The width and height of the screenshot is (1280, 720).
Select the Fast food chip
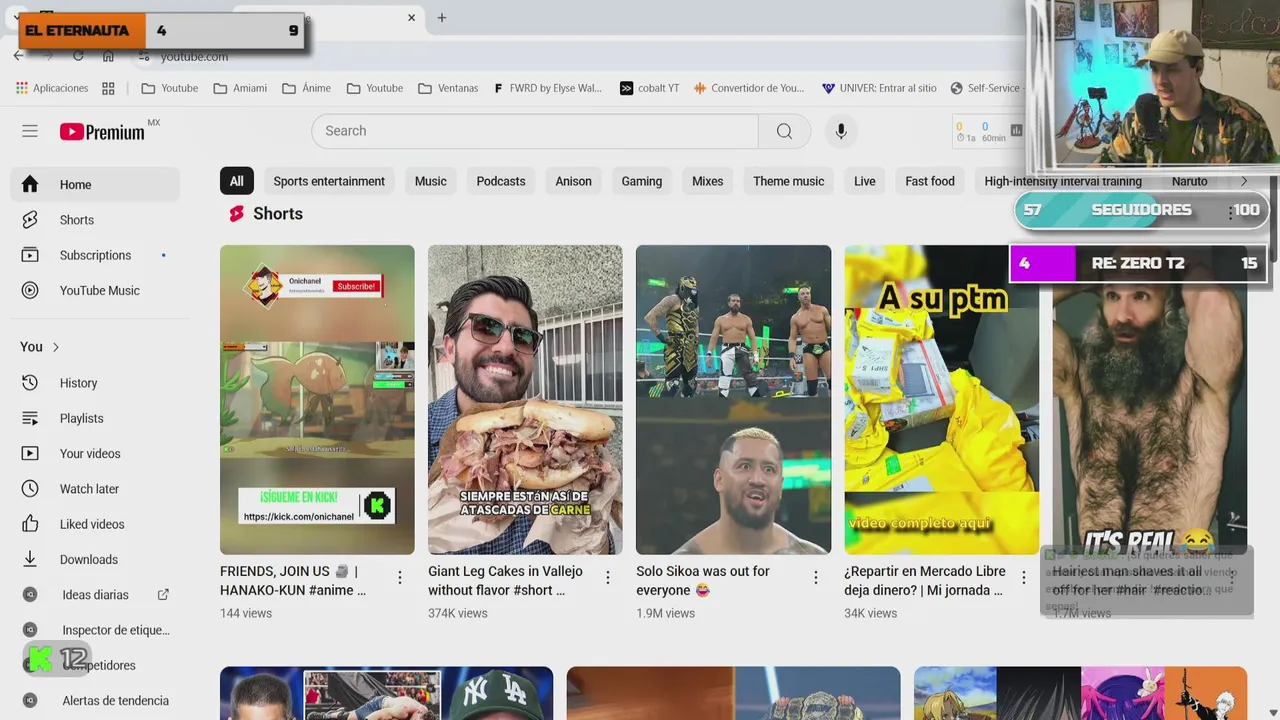pyautogui.click(x=930, y=181)
